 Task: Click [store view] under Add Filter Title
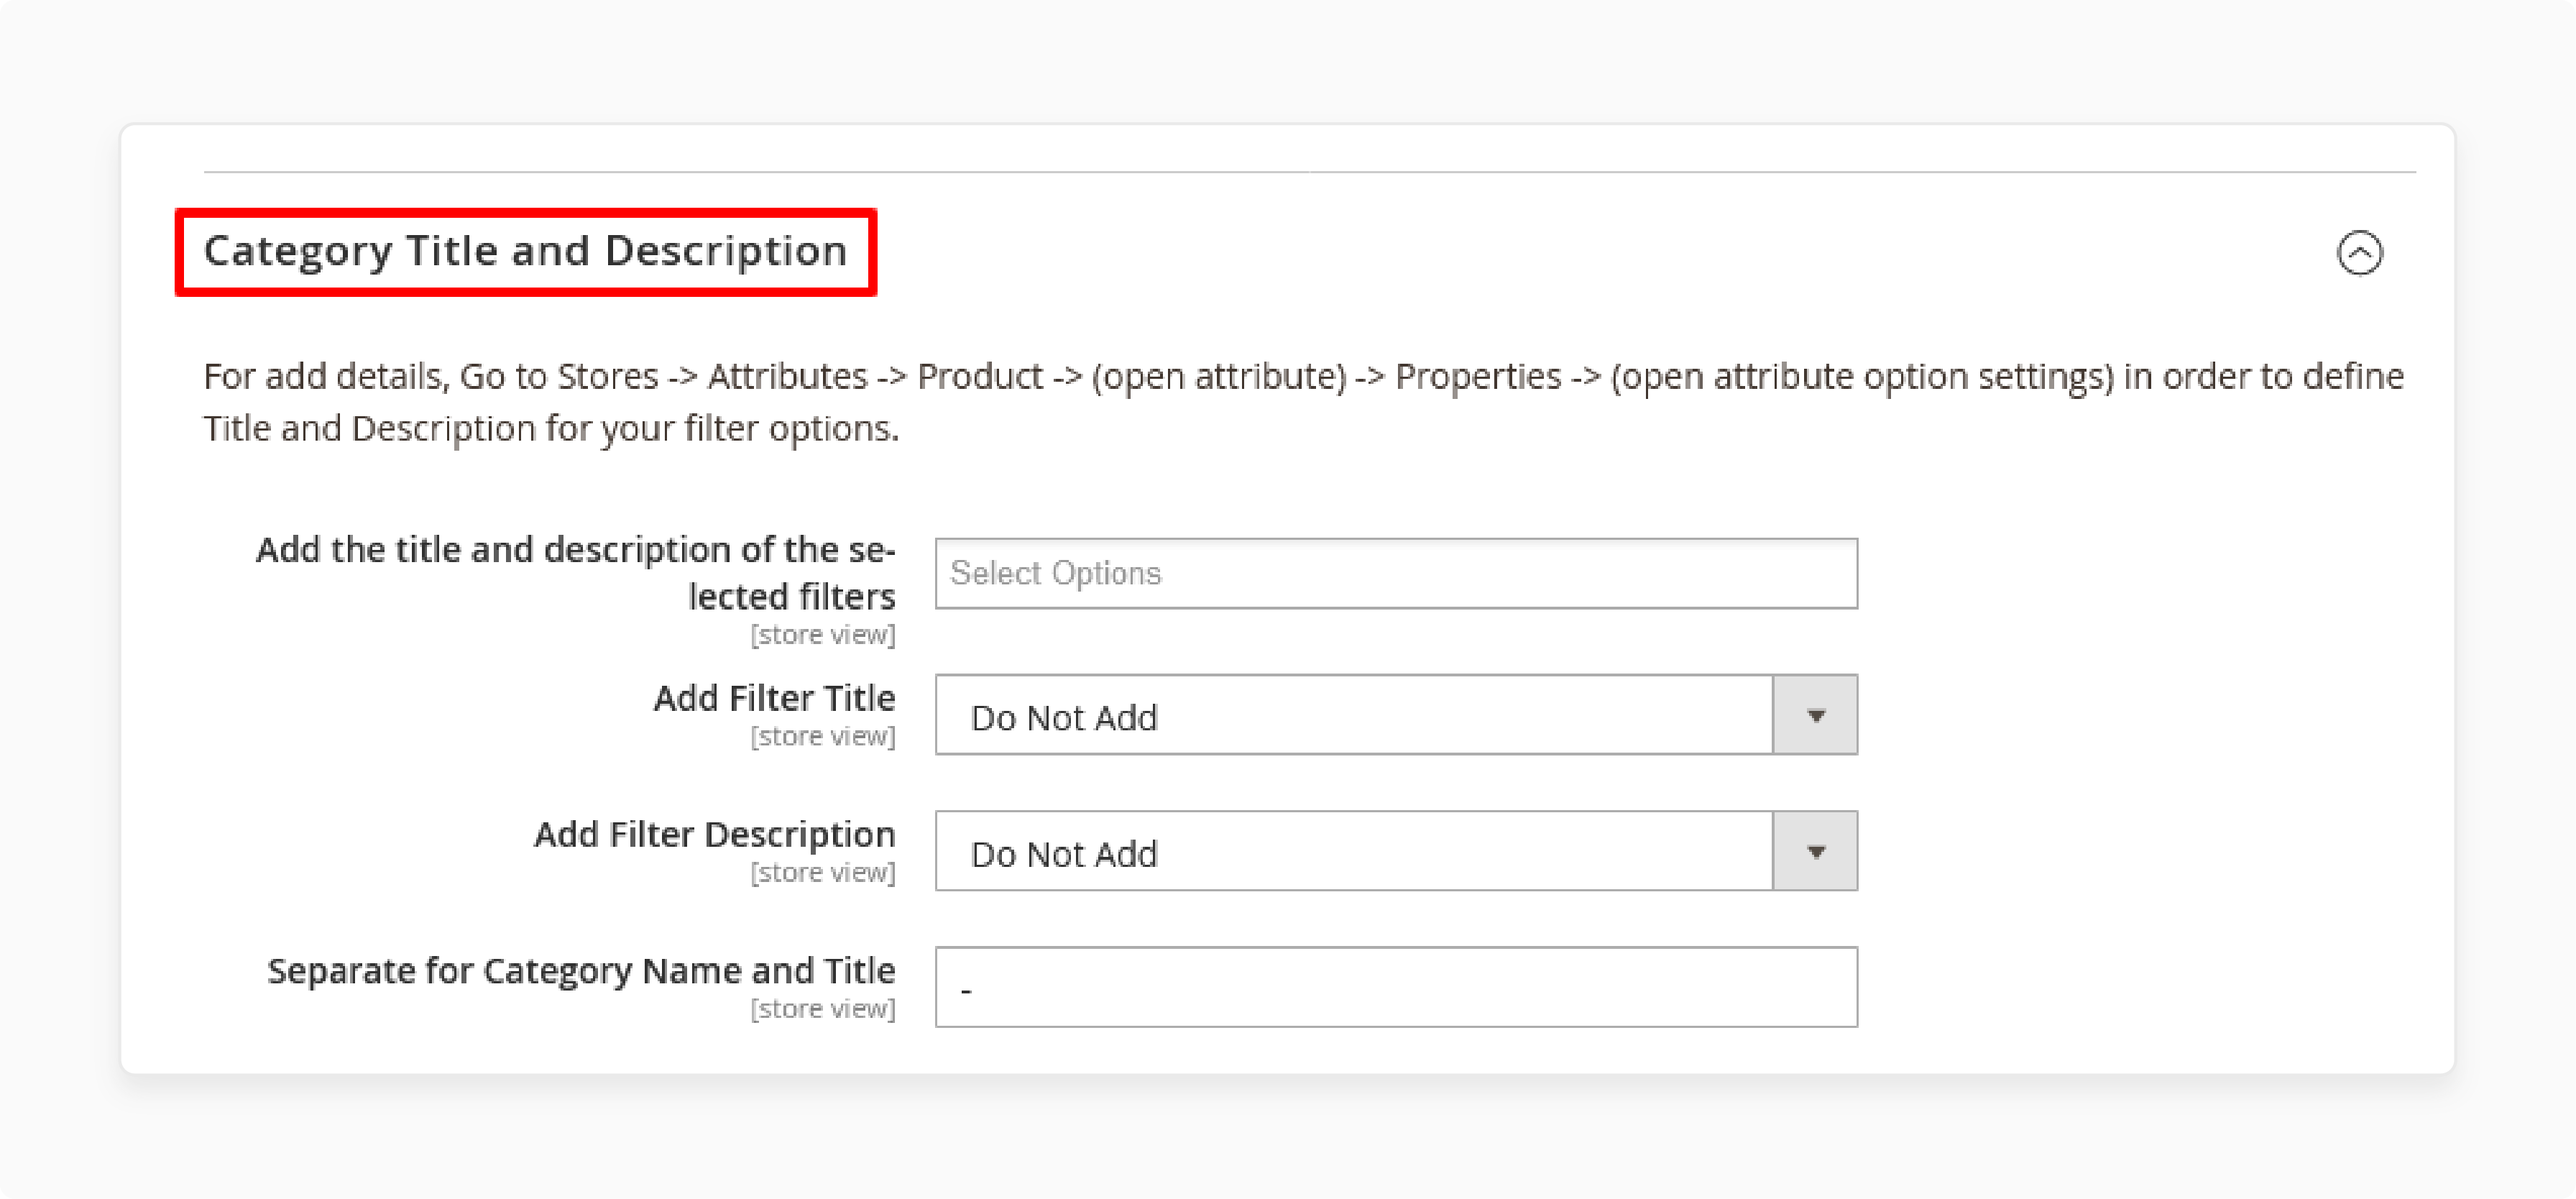(823, 736)
